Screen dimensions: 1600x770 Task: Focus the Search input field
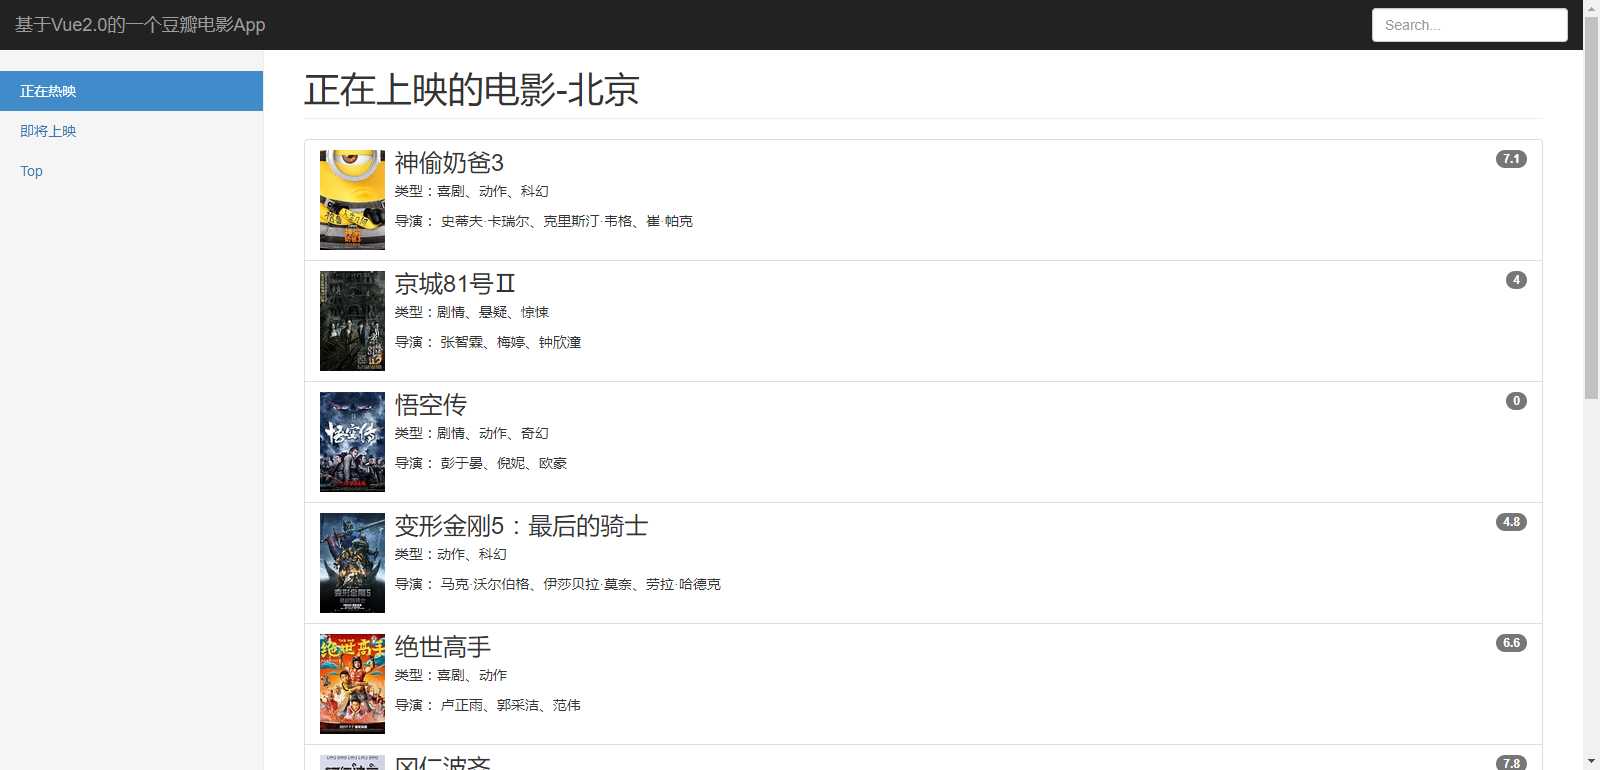pos(1469,25)
